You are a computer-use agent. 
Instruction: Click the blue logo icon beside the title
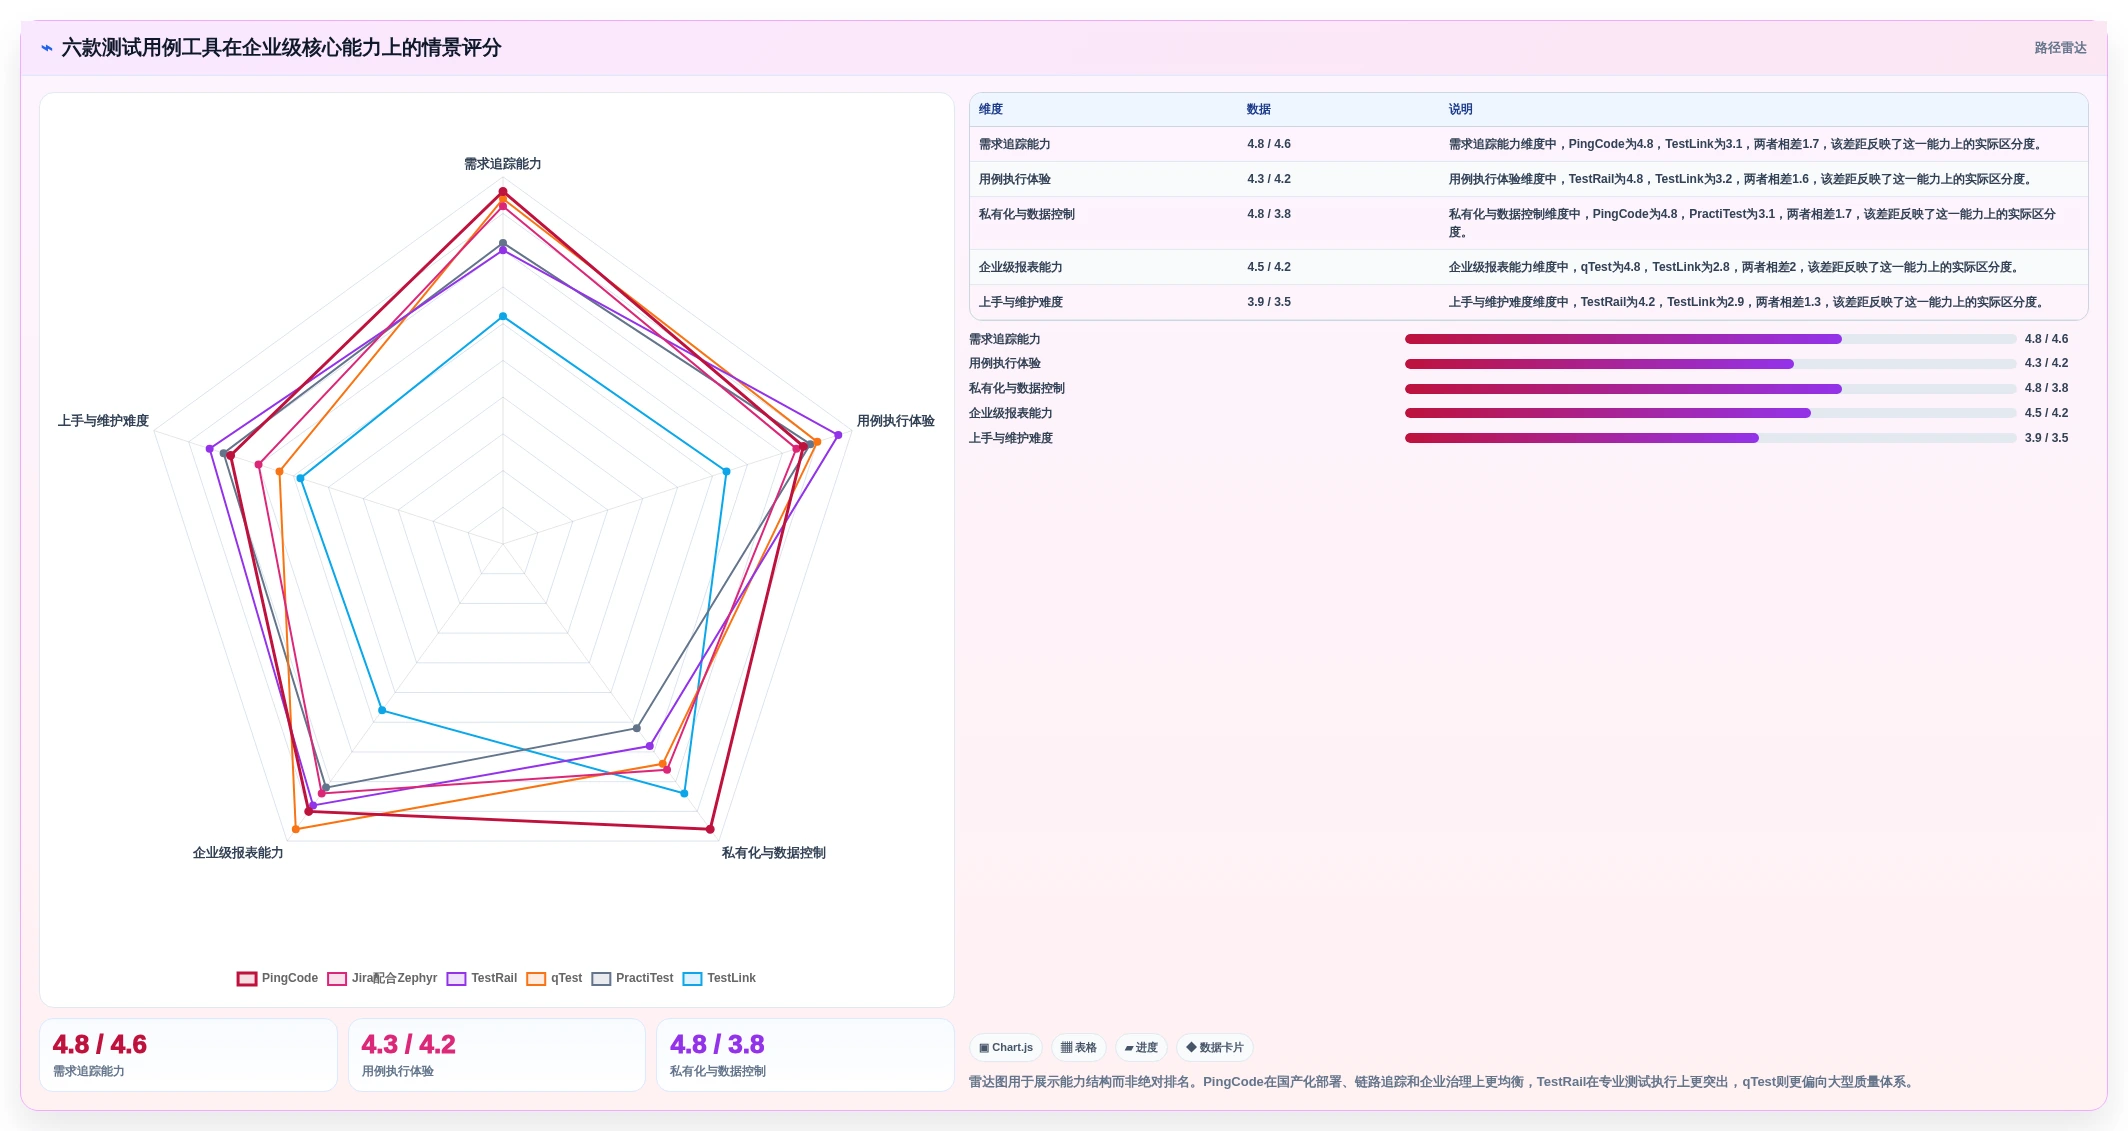(47, 48)
